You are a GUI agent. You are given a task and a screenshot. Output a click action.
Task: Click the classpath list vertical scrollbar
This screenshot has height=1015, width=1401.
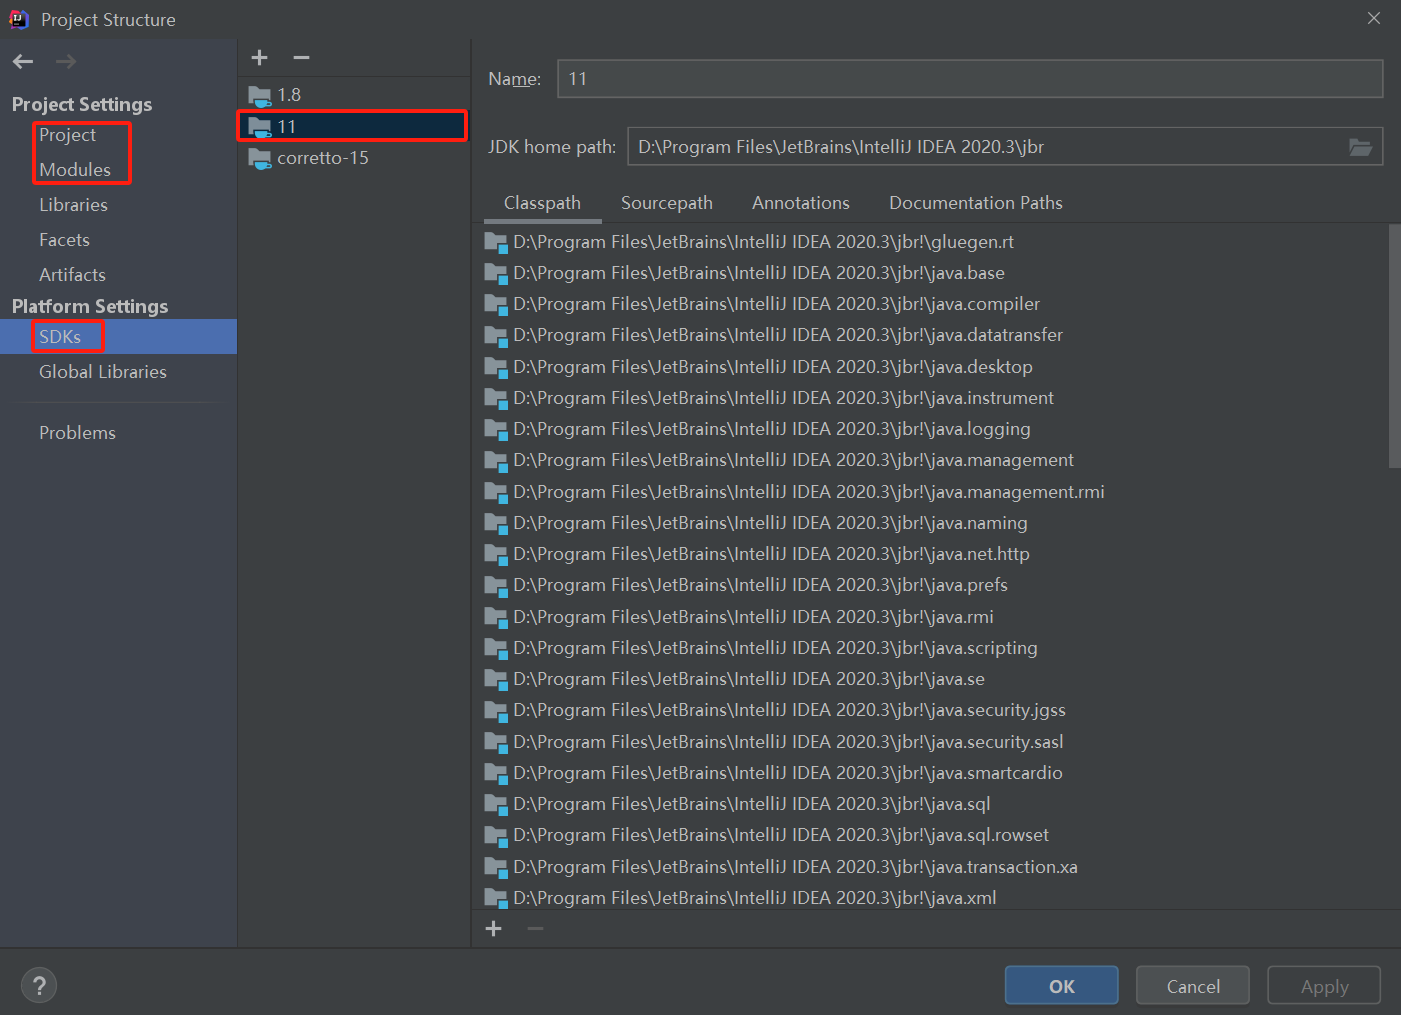click(1394, 346)
